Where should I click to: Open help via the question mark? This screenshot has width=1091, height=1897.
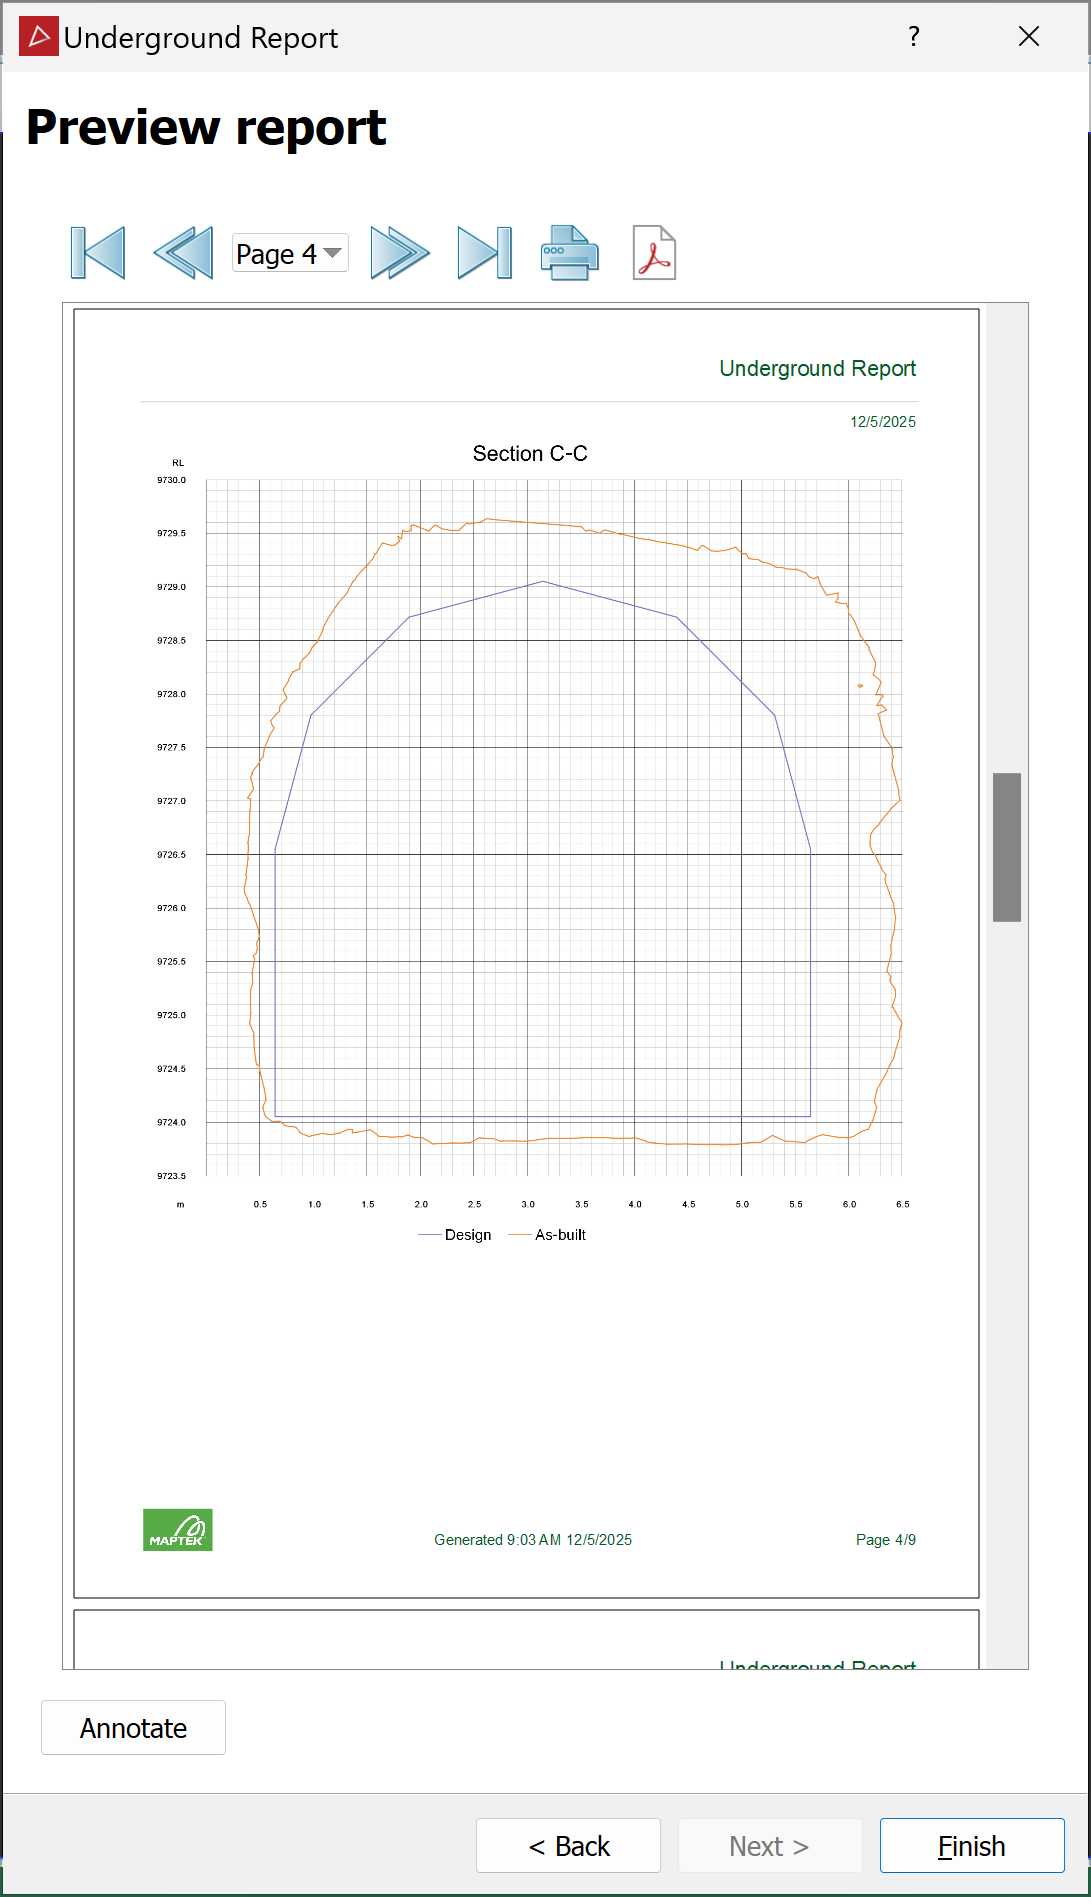[913, 37]
